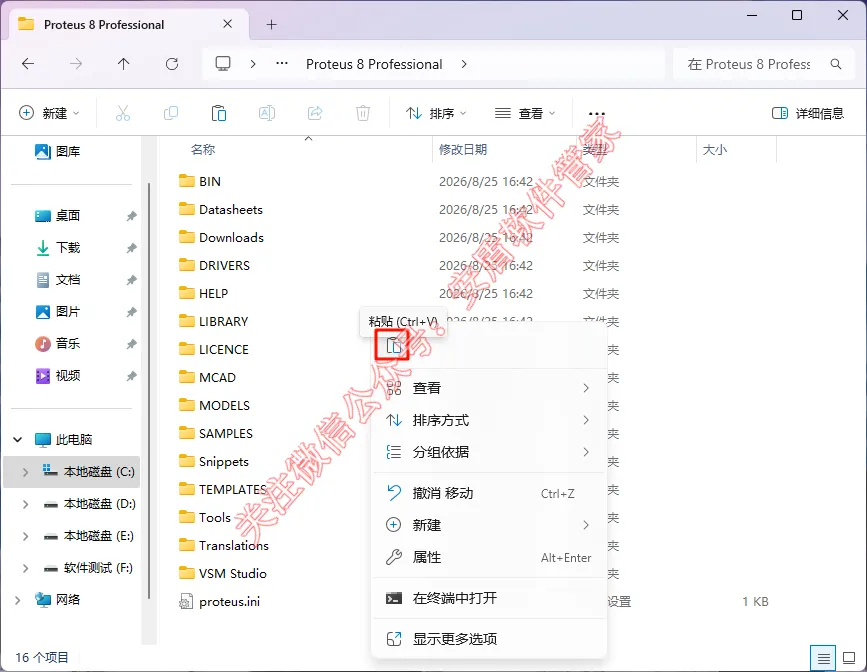Select the SAMPLES folder
The height and width of the screenshot is (672, 867).
216,434
